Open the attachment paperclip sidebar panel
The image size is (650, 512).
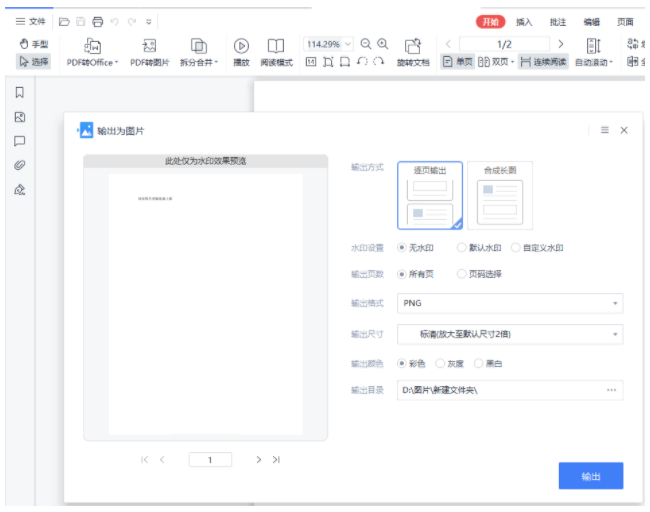19,165
